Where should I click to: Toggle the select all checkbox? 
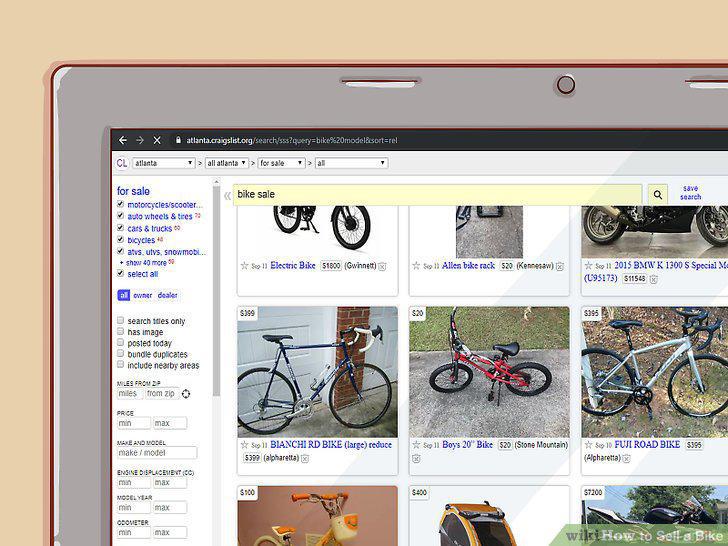(120, 273)
